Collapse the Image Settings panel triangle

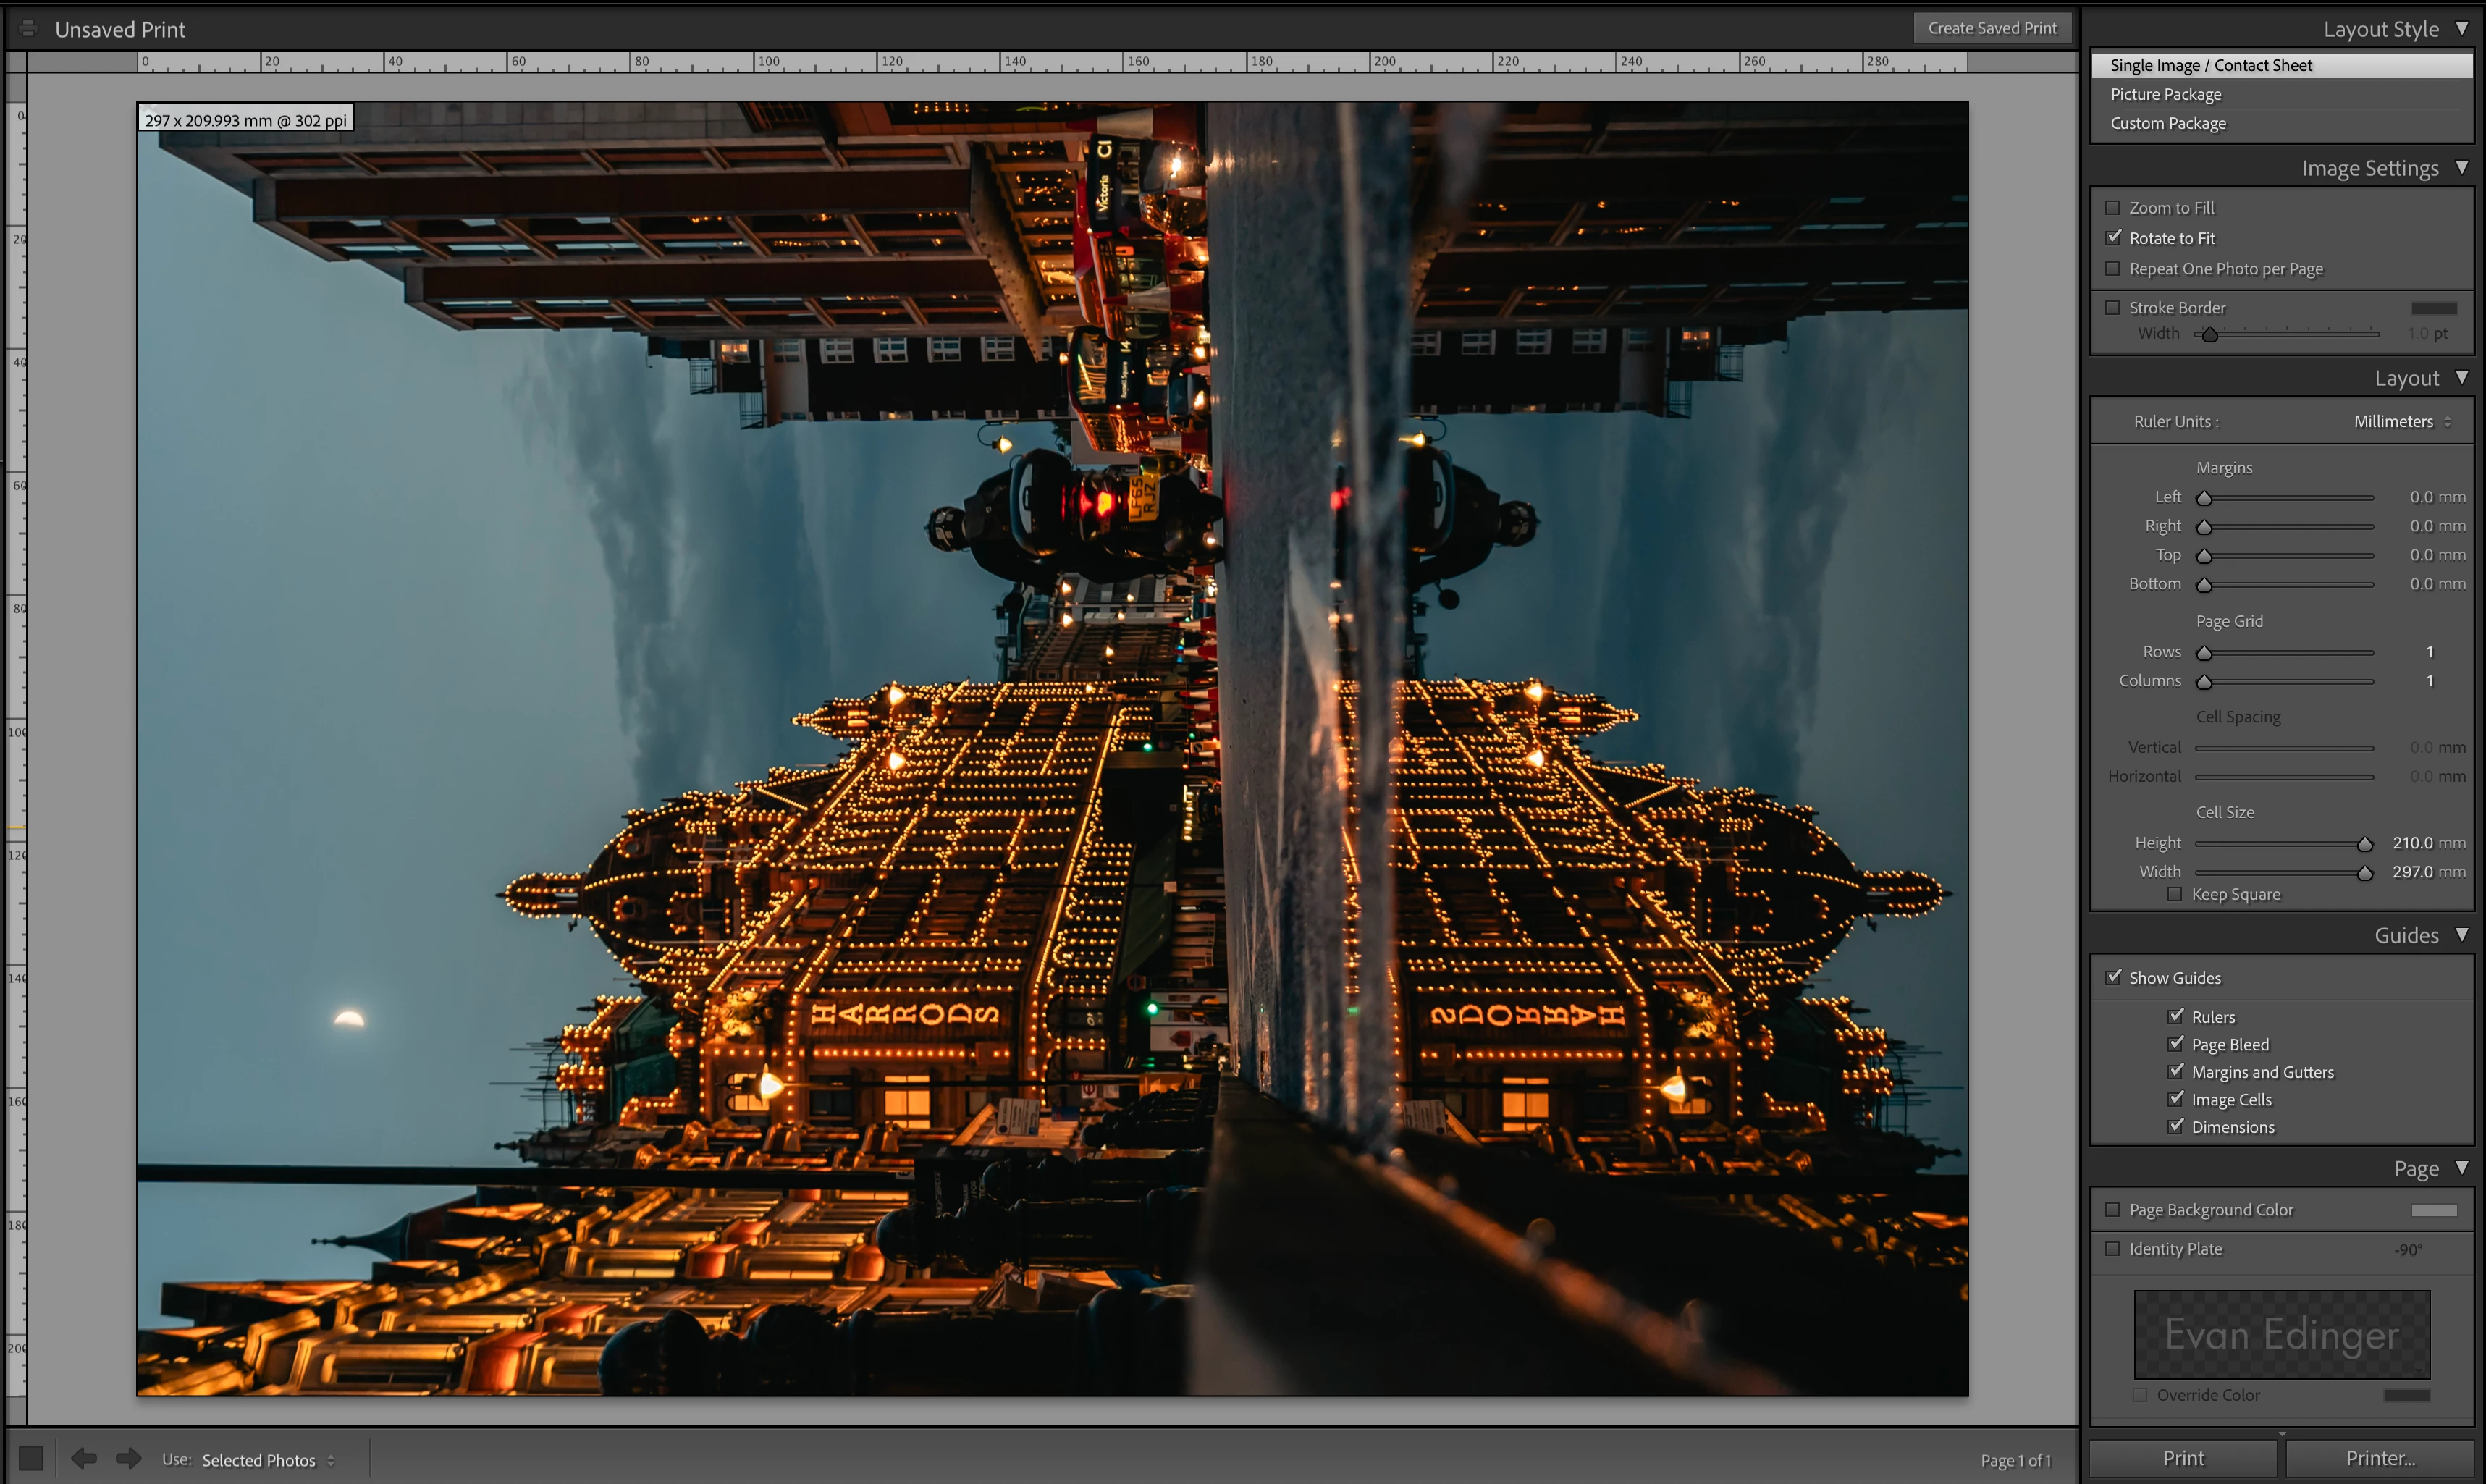pyautogui.click(x=2462, y=168)
